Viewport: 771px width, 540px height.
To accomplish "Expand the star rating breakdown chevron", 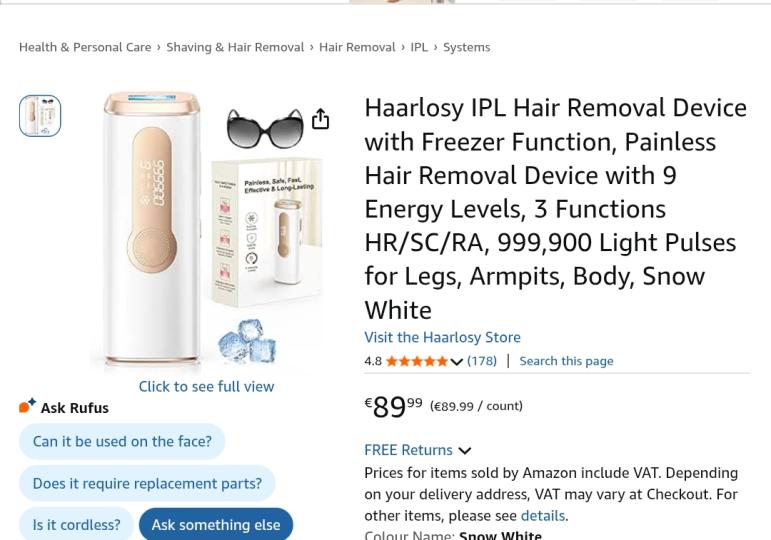I will click(x=456, y=362).
